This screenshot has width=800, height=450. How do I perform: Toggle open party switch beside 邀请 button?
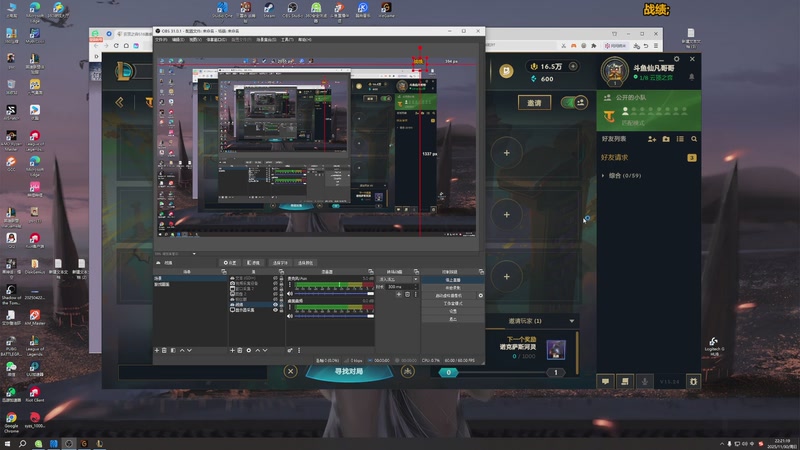point(574,103)
